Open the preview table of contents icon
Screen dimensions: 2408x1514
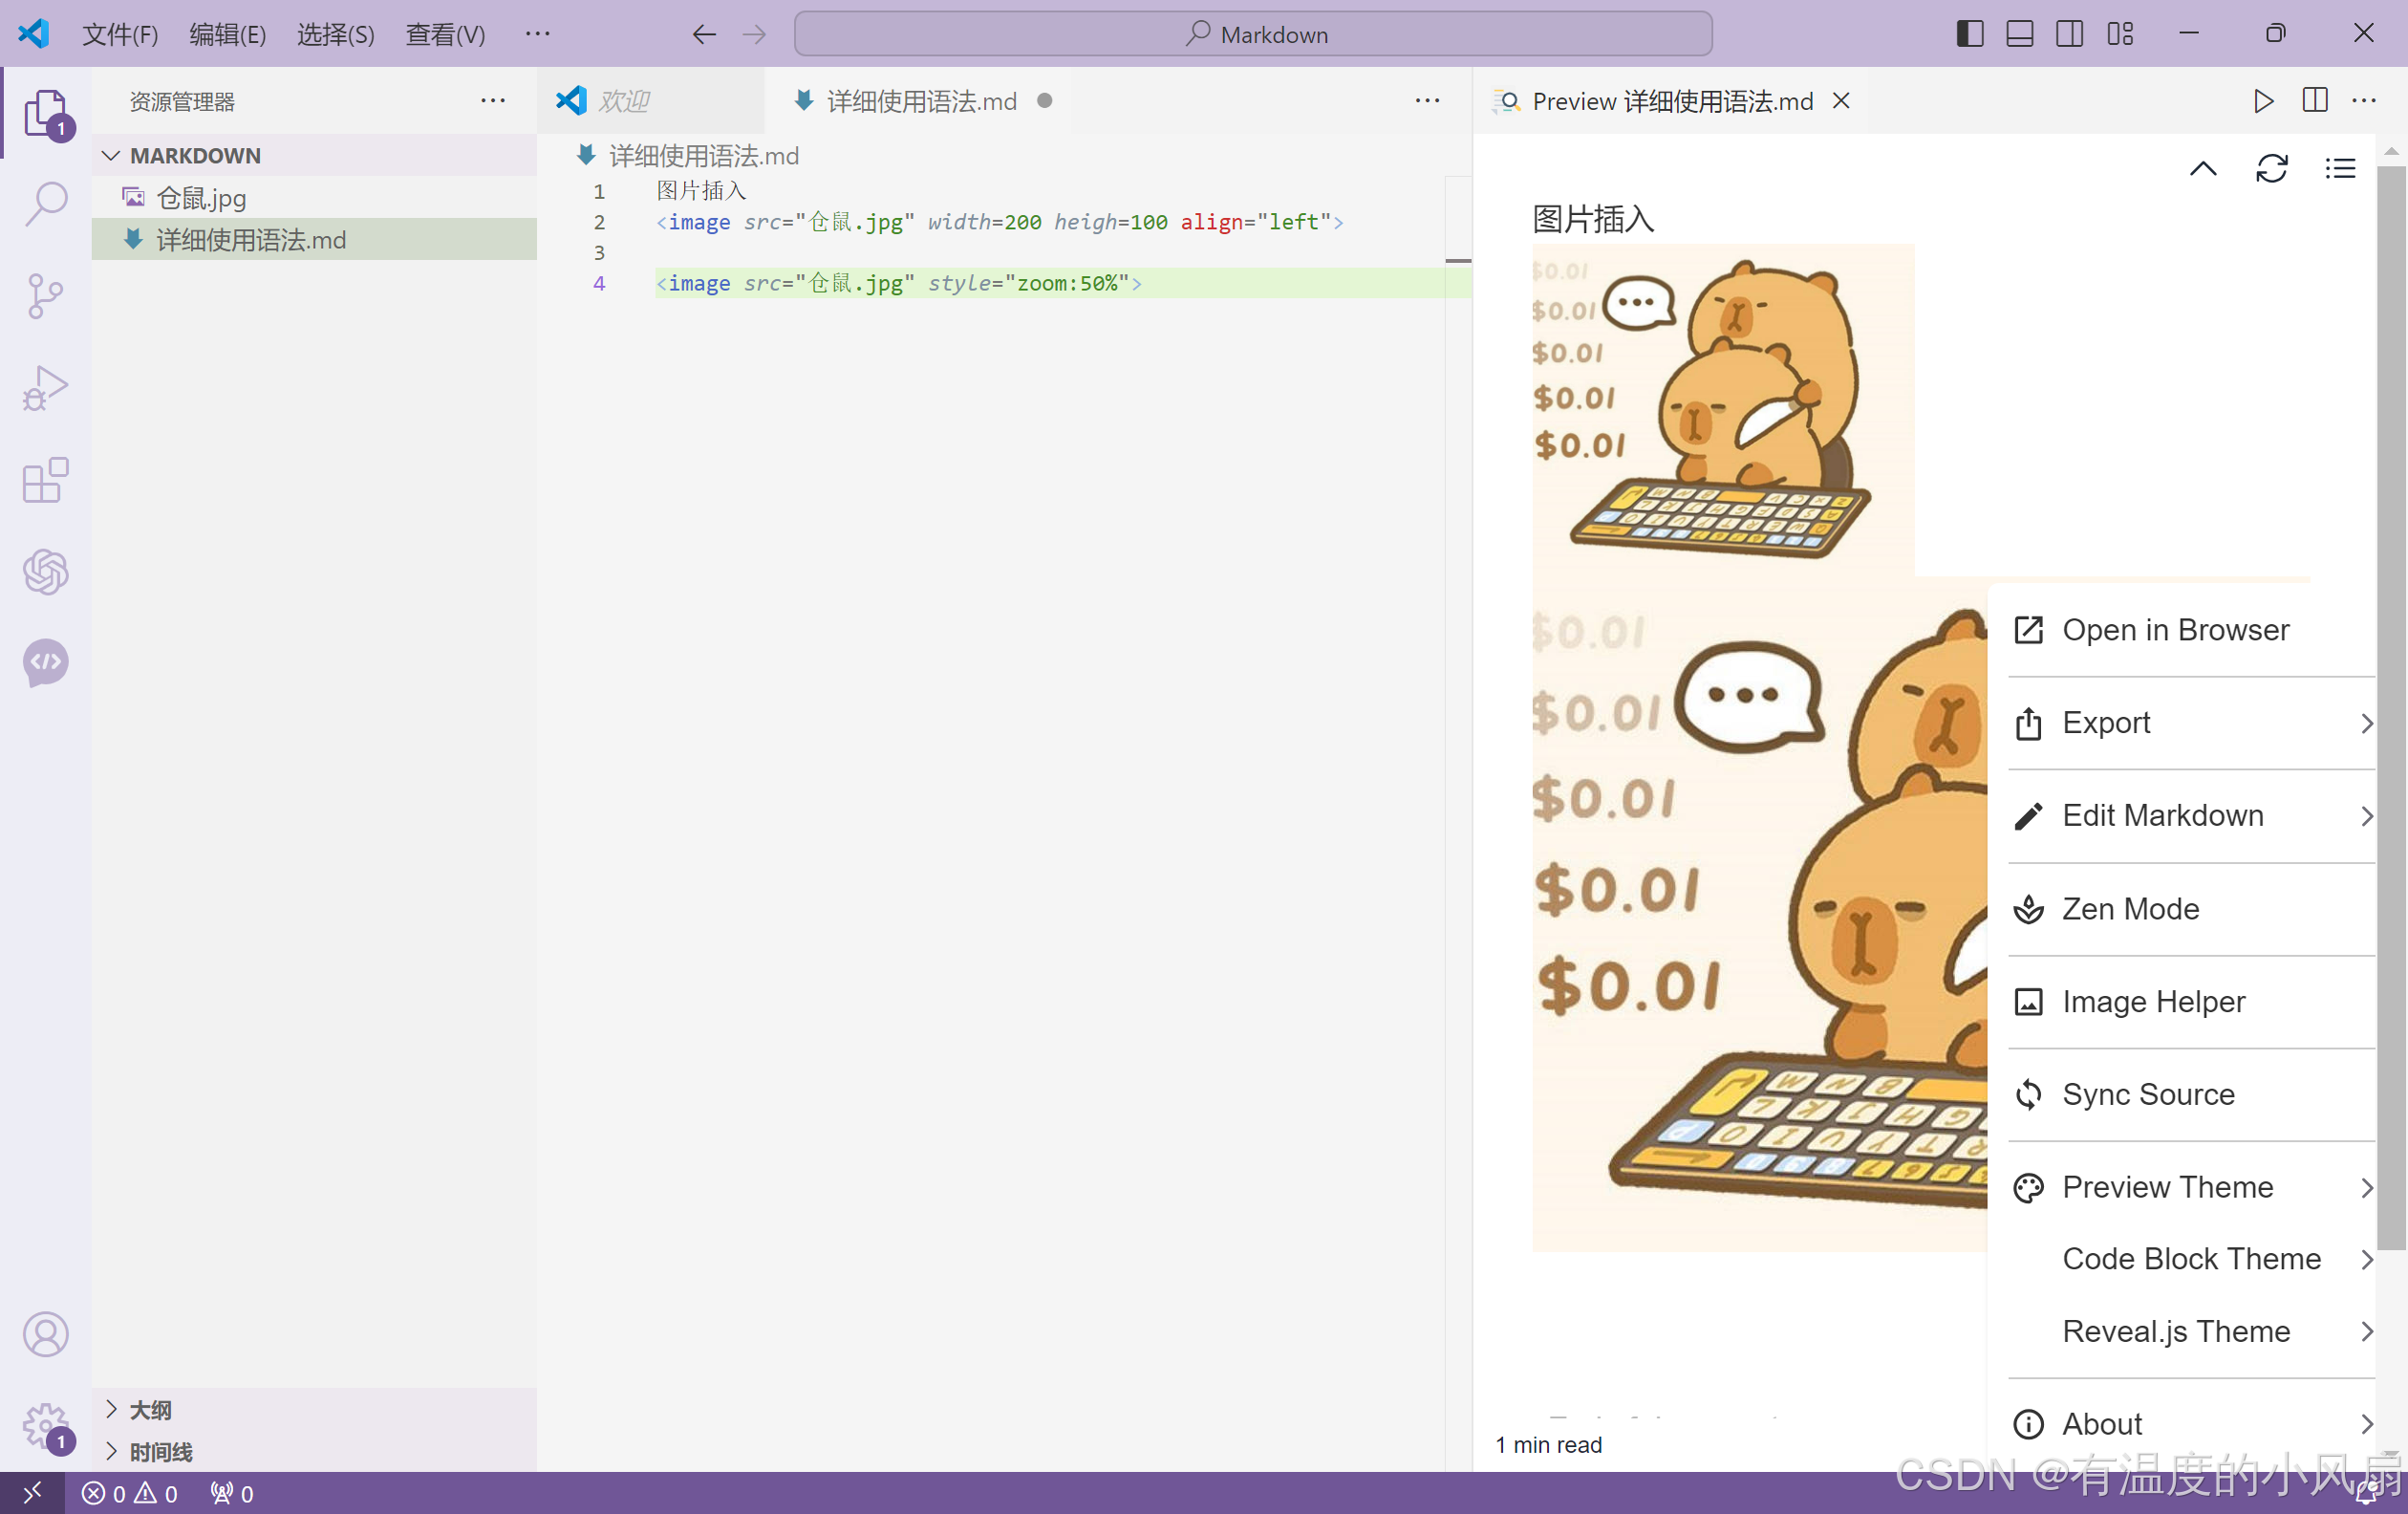tap(2339, 168)
